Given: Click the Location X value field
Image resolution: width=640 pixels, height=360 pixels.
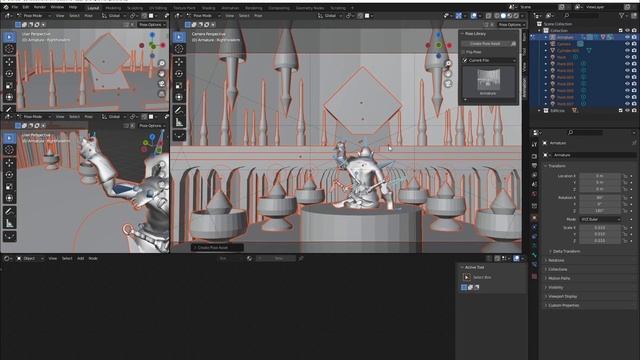Looking at the screenshot, I should click(600, 176).
